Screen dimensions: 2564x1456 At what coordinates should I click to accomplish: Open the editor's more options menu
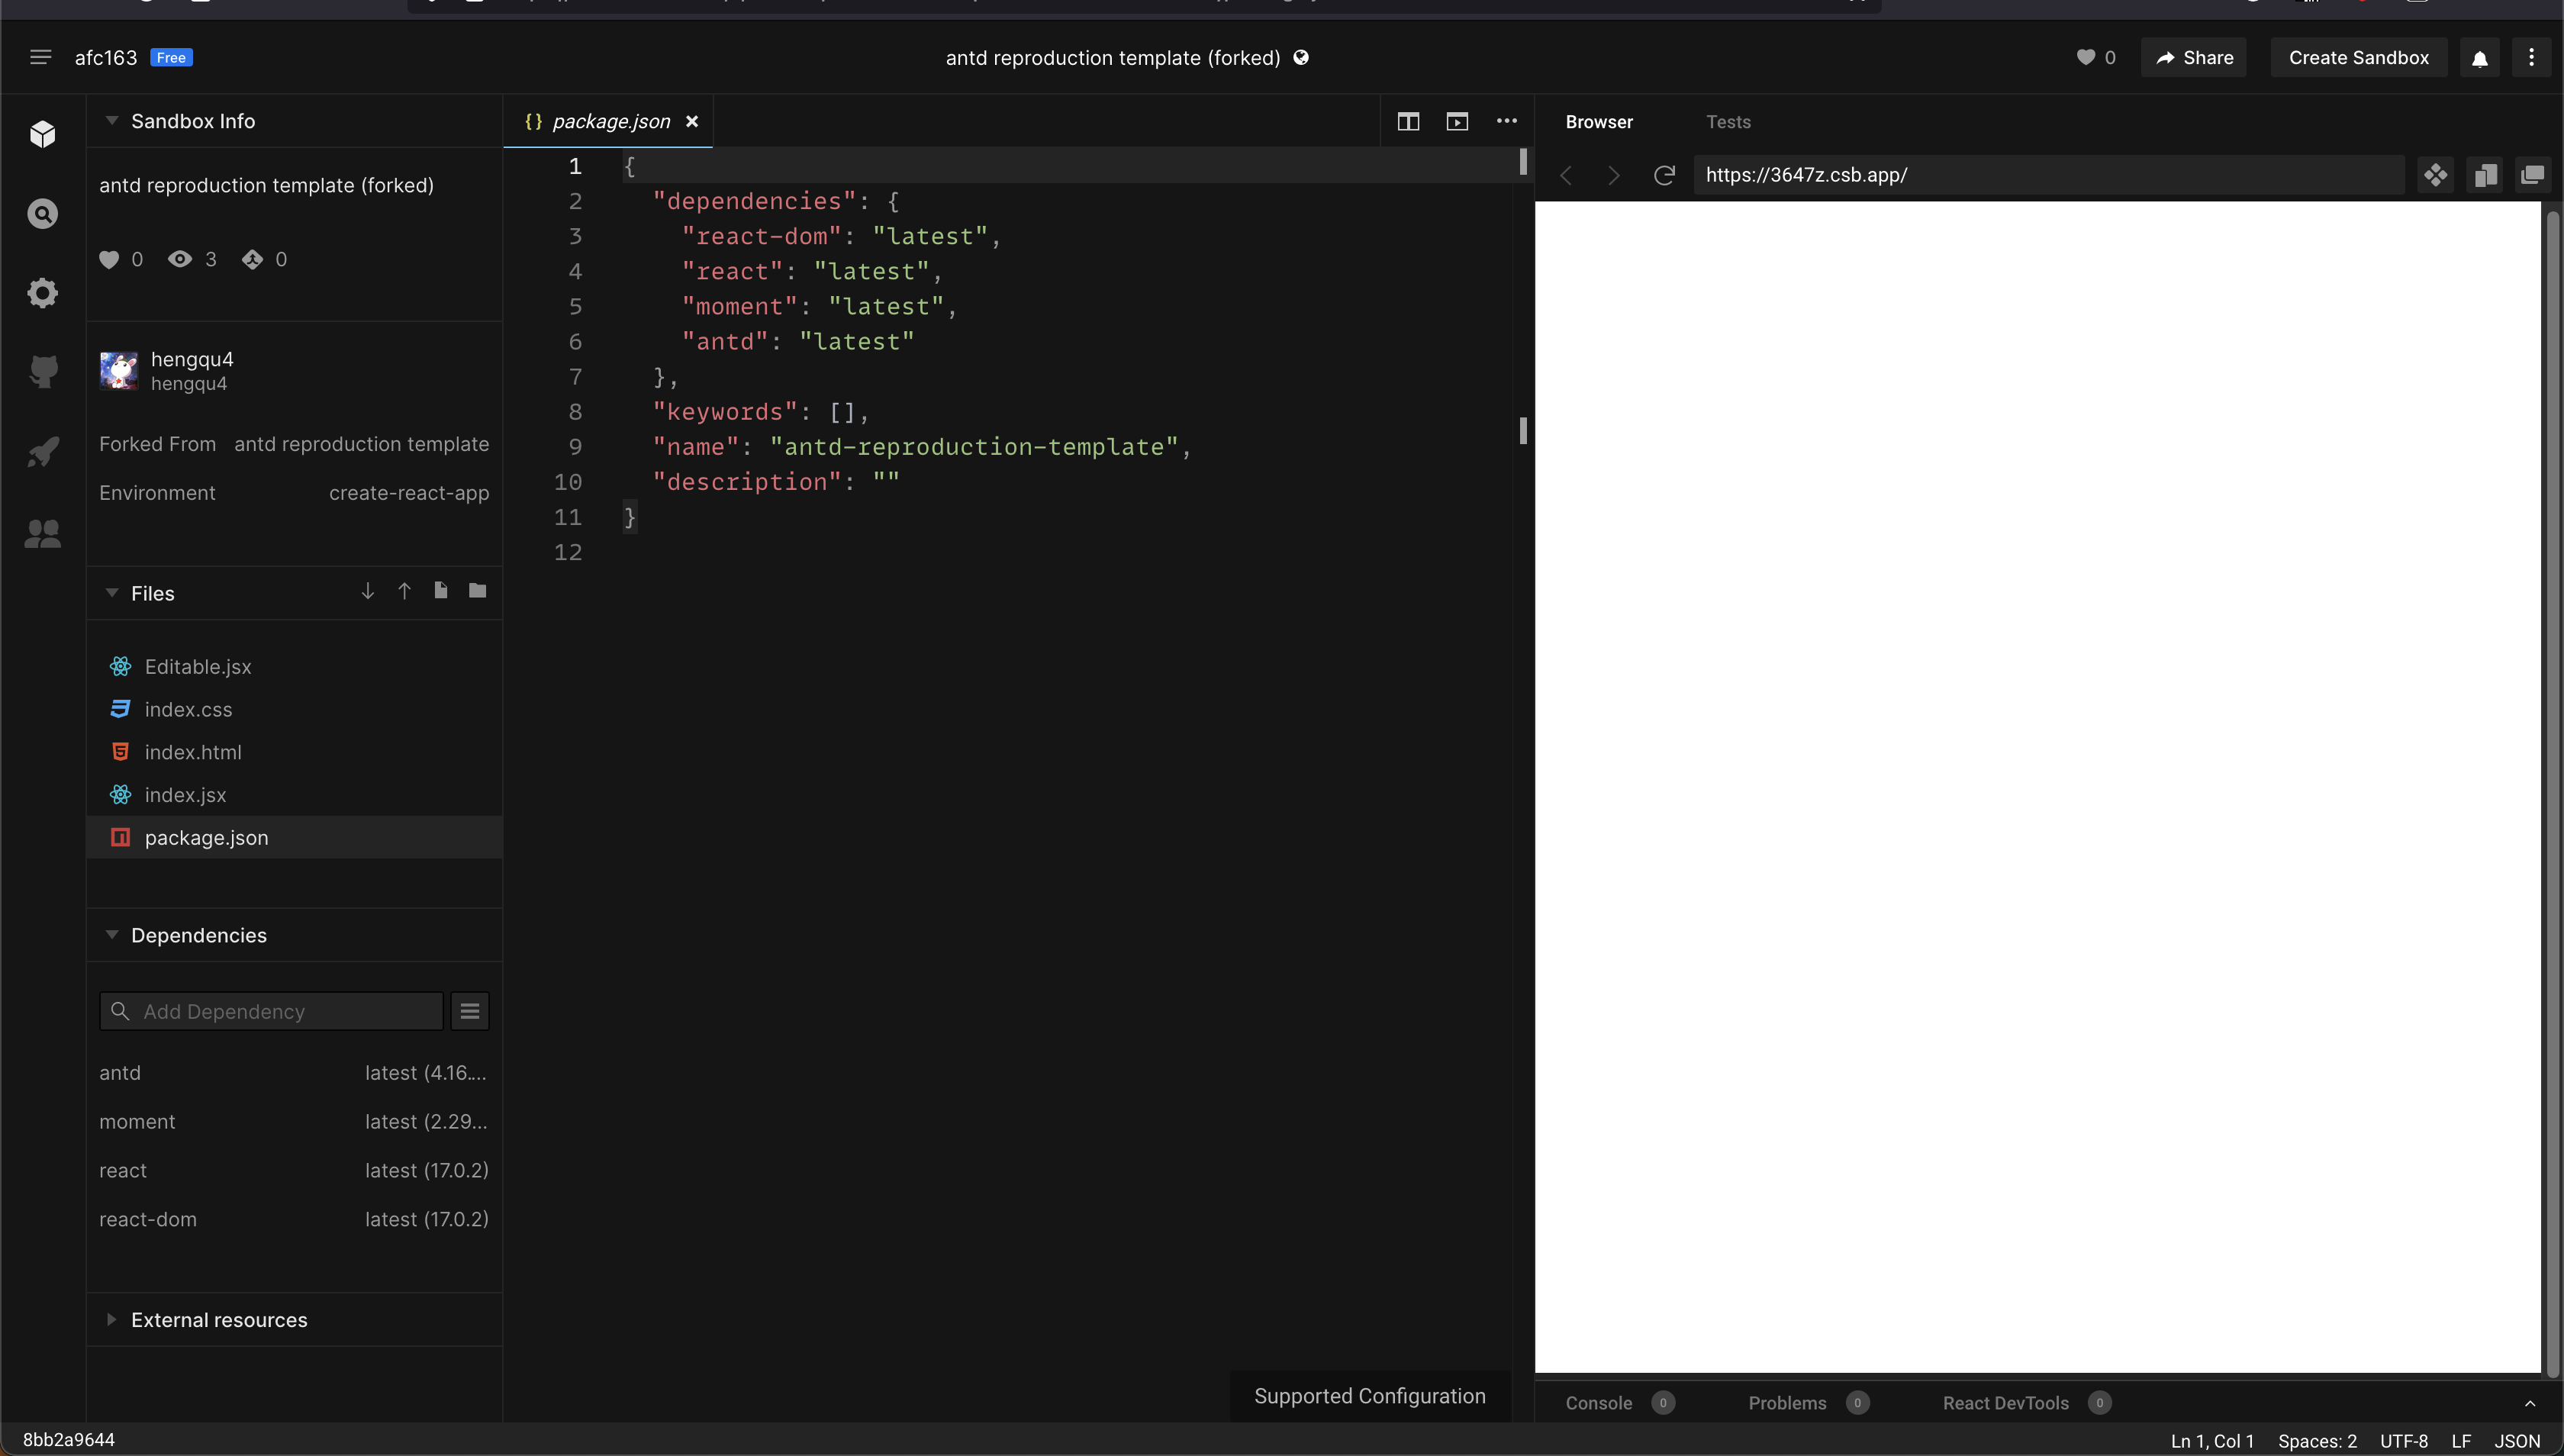(x=1506, y=121)
